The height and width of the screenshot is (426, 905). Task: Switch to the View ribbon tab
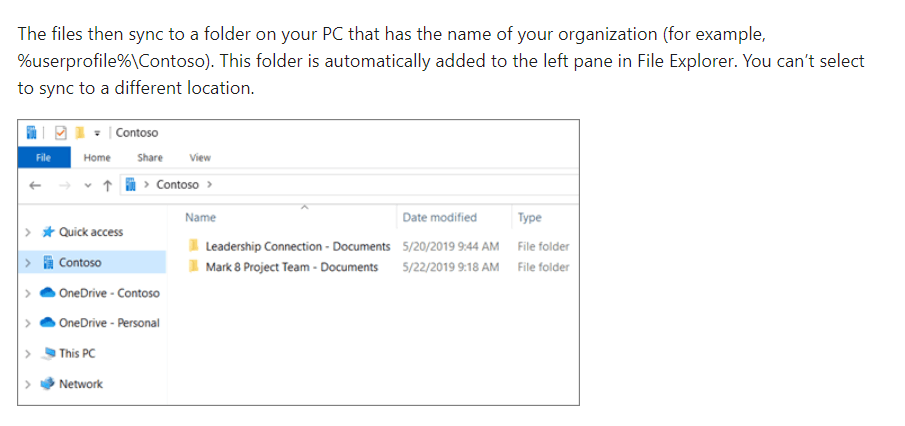(x=200, y=158)
